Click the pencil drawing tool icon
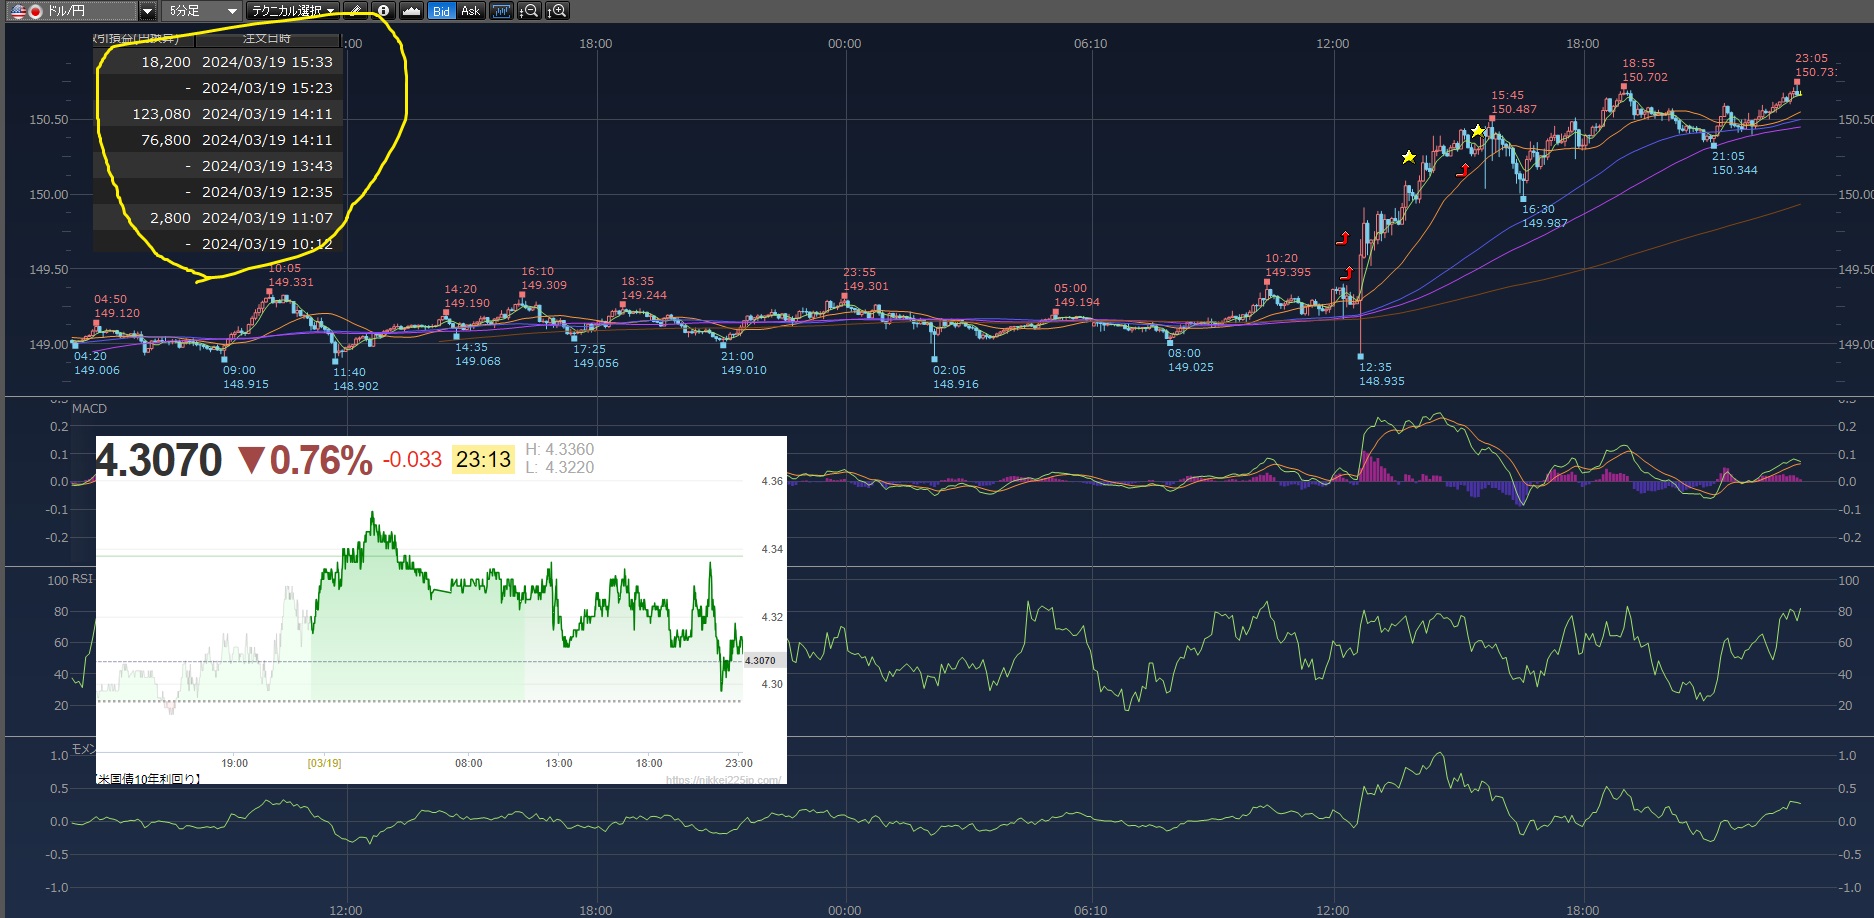 tap(356, 11)
